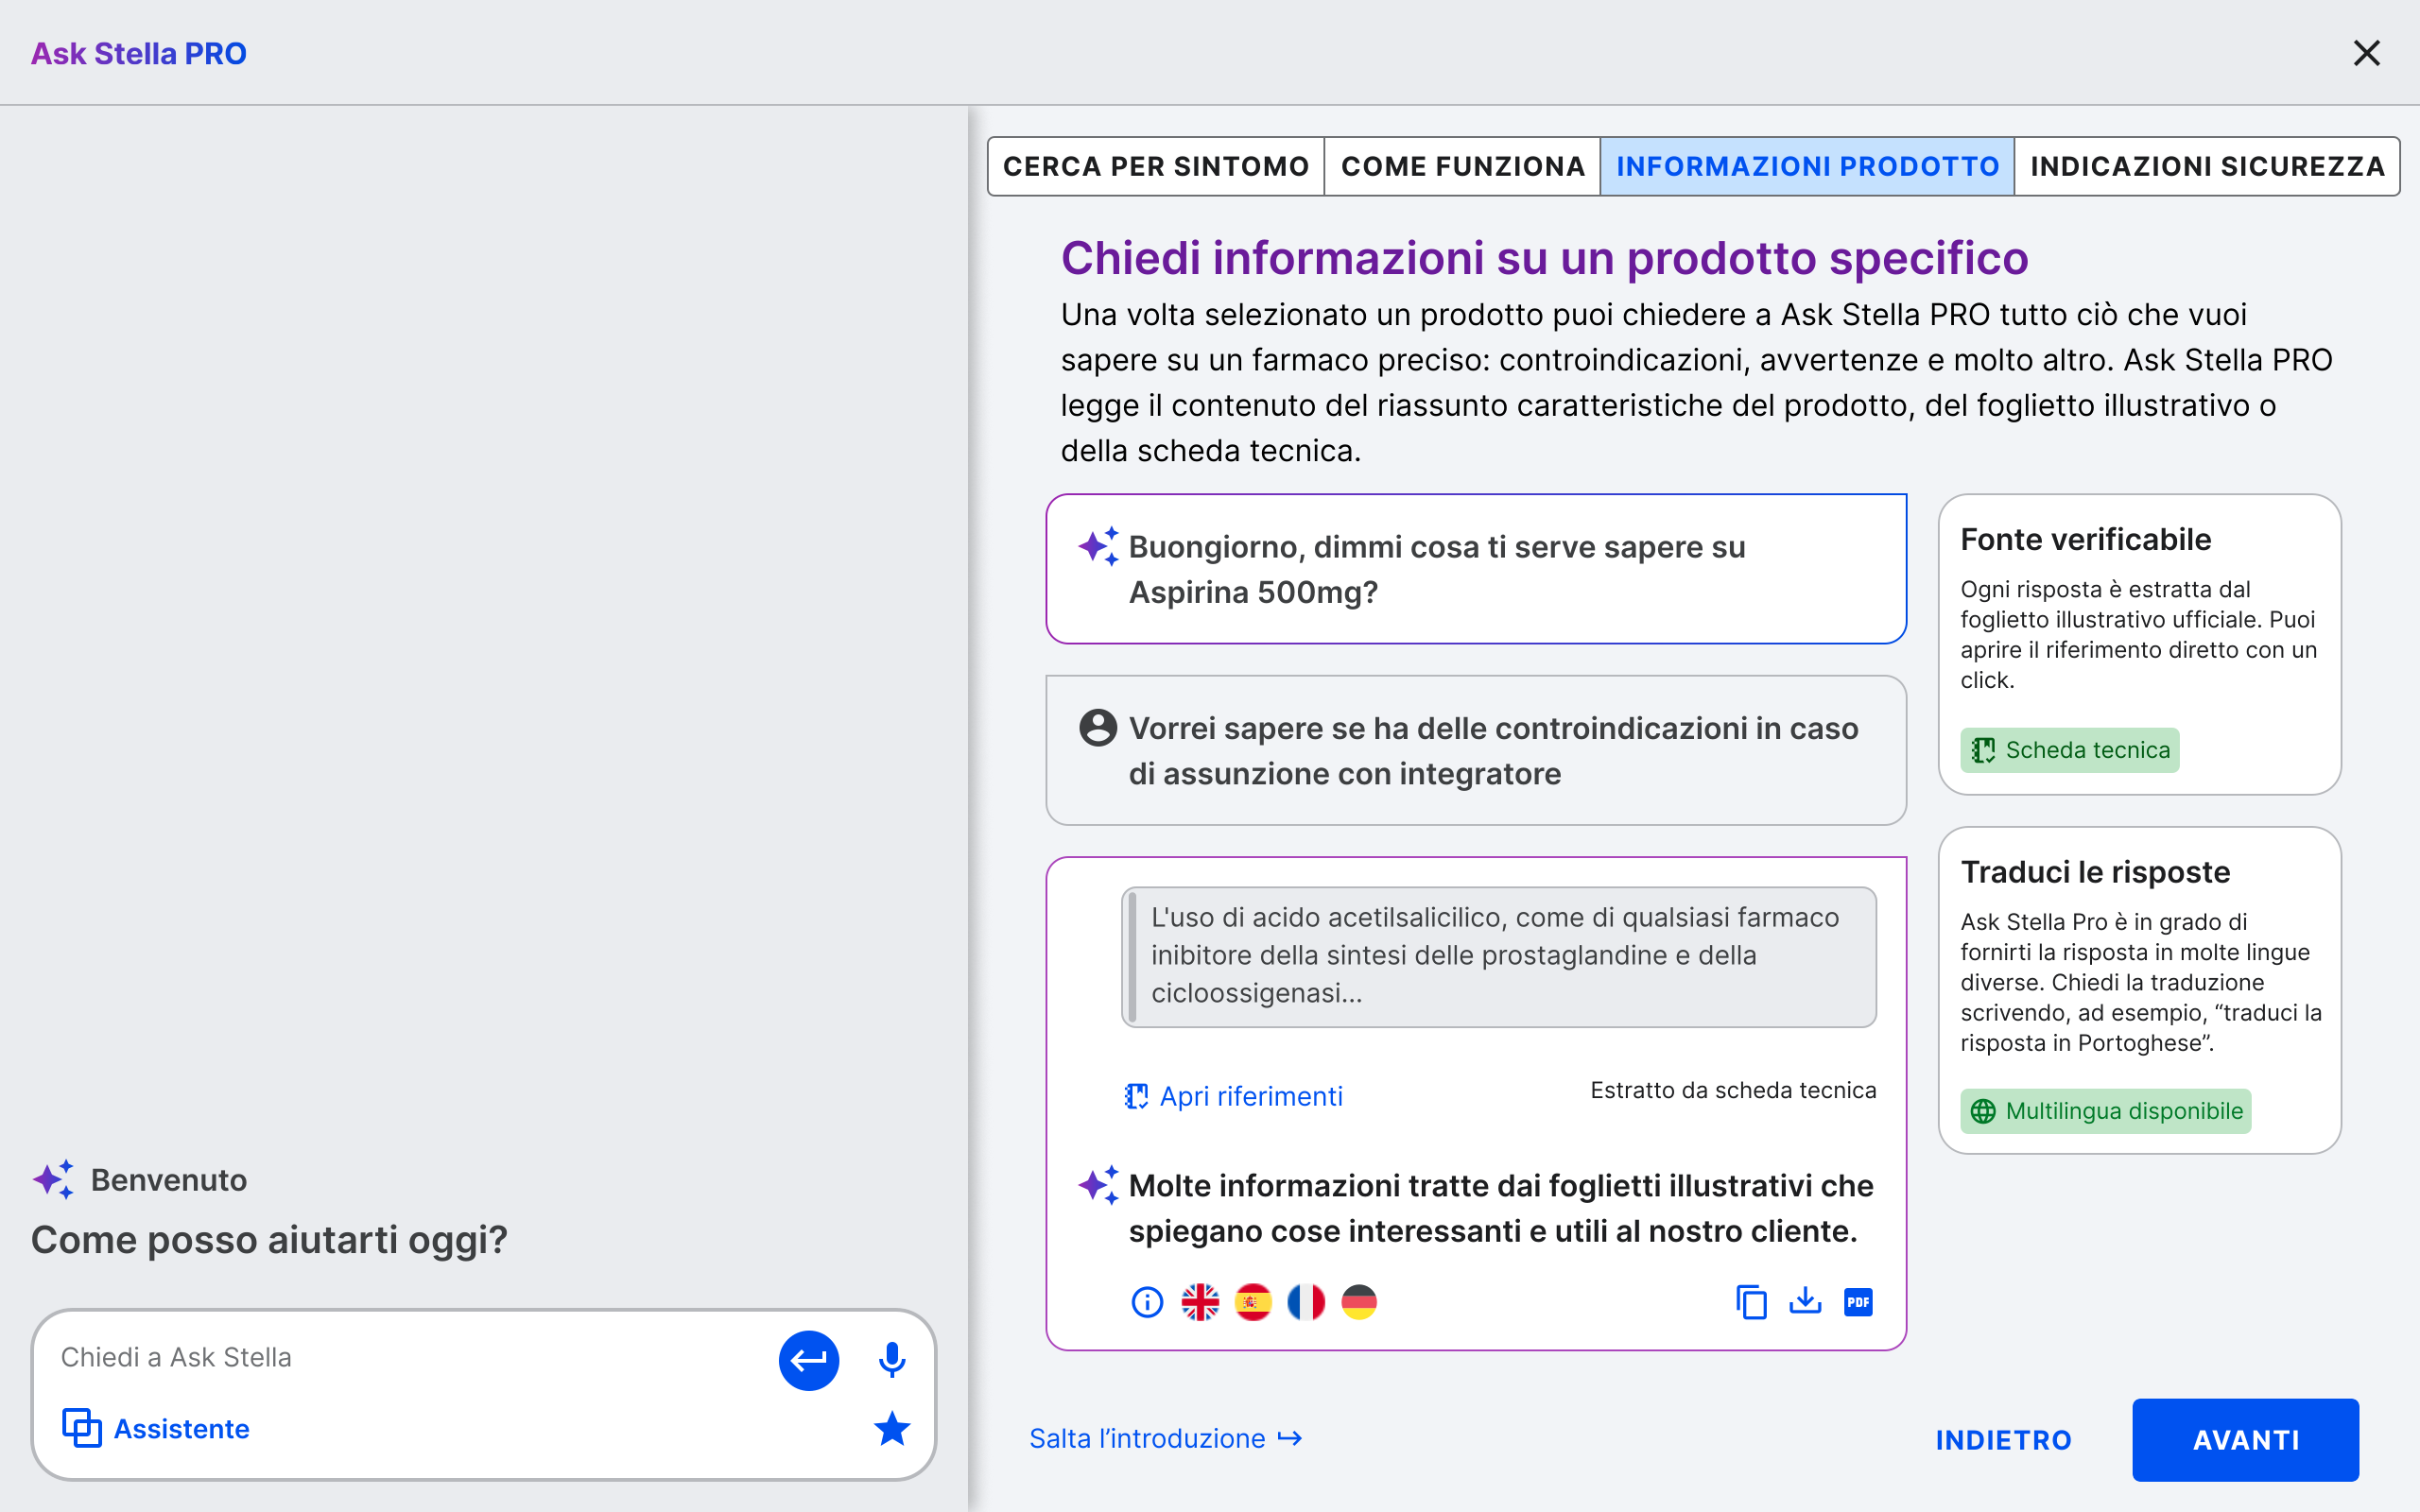The height and width of the screenshot is (1512, 2420).
Task: Click the Ask Stella PRO title
Action: [x=139, y=53]
